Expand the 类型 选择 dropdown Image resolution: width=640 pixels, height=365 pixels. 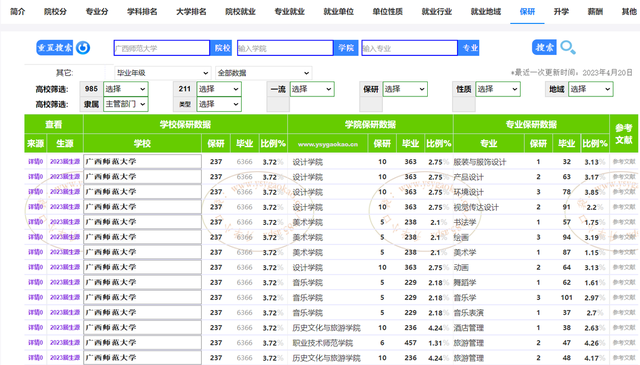click(x=219, y=104)
